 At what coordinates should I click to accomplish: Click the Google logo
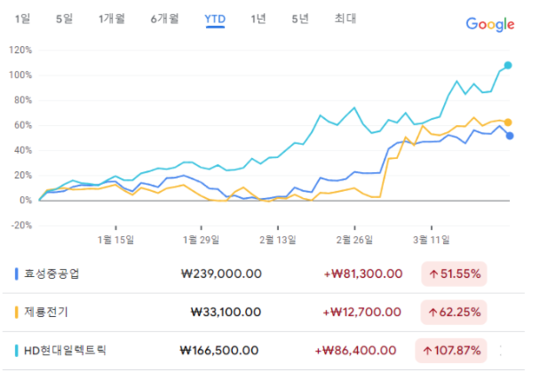pyautogui.click(x=490, y=24)
